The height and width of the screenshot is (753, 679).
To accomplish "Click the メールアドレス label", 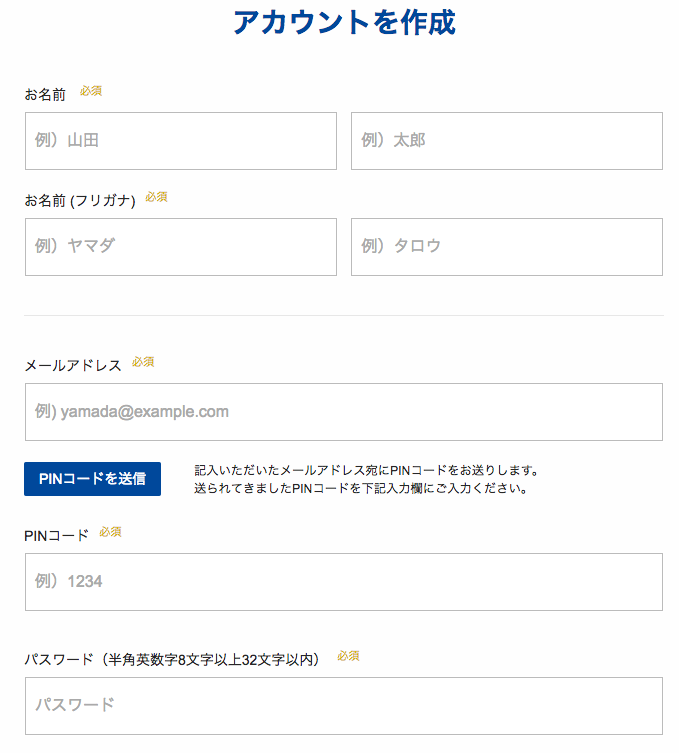I will 73,365.
